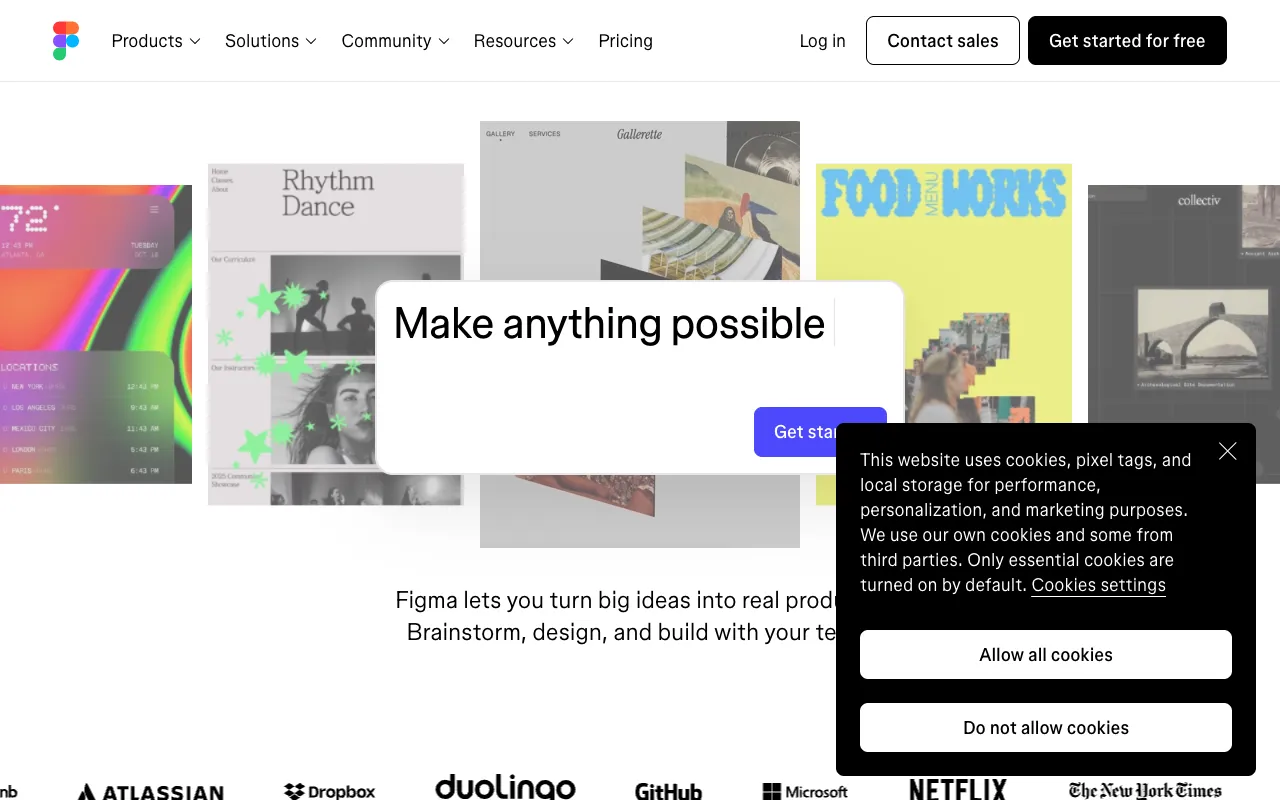Click the GitHub logo
The height and width of the screenshot is (800, 1280).
click(x=668, y=791)
